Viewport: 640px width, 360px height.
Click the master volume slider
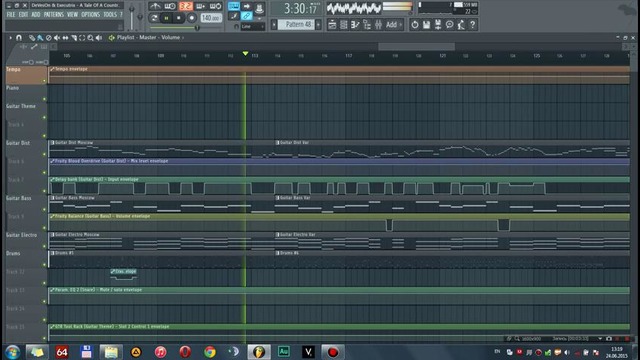click(131, 17)
